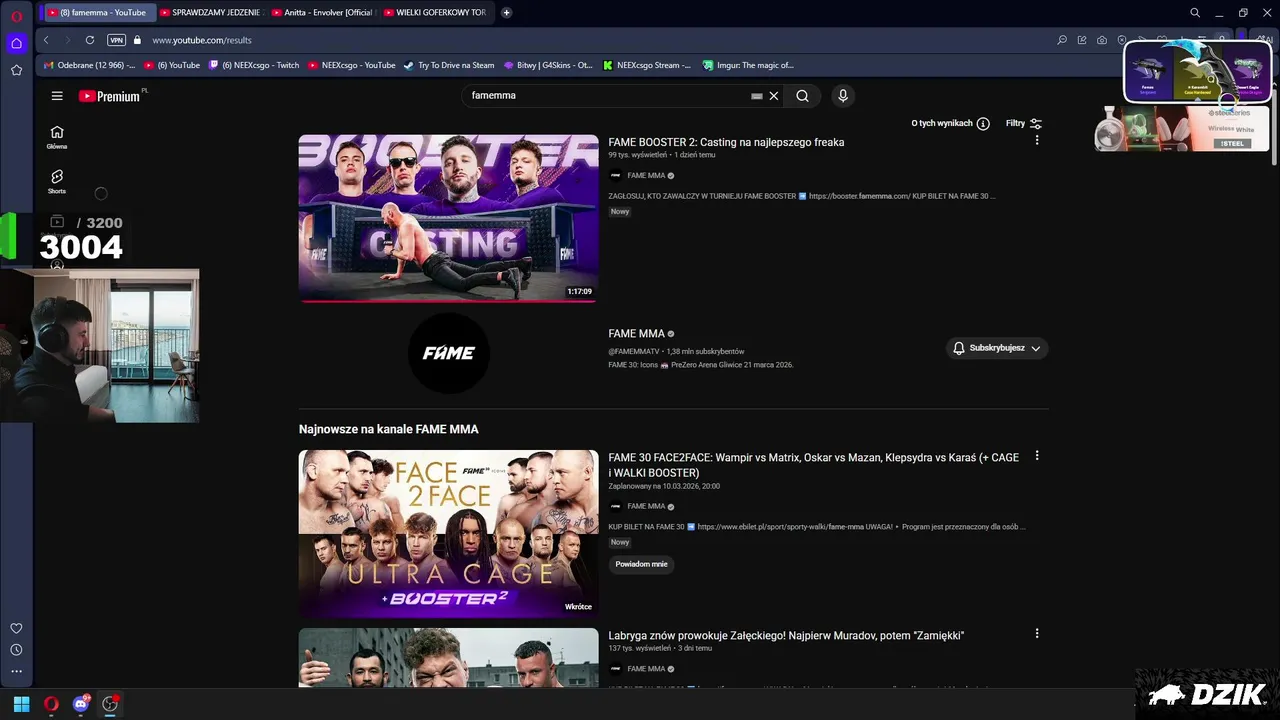Click Opera logo in the browser sidebar

pos(17,16)
